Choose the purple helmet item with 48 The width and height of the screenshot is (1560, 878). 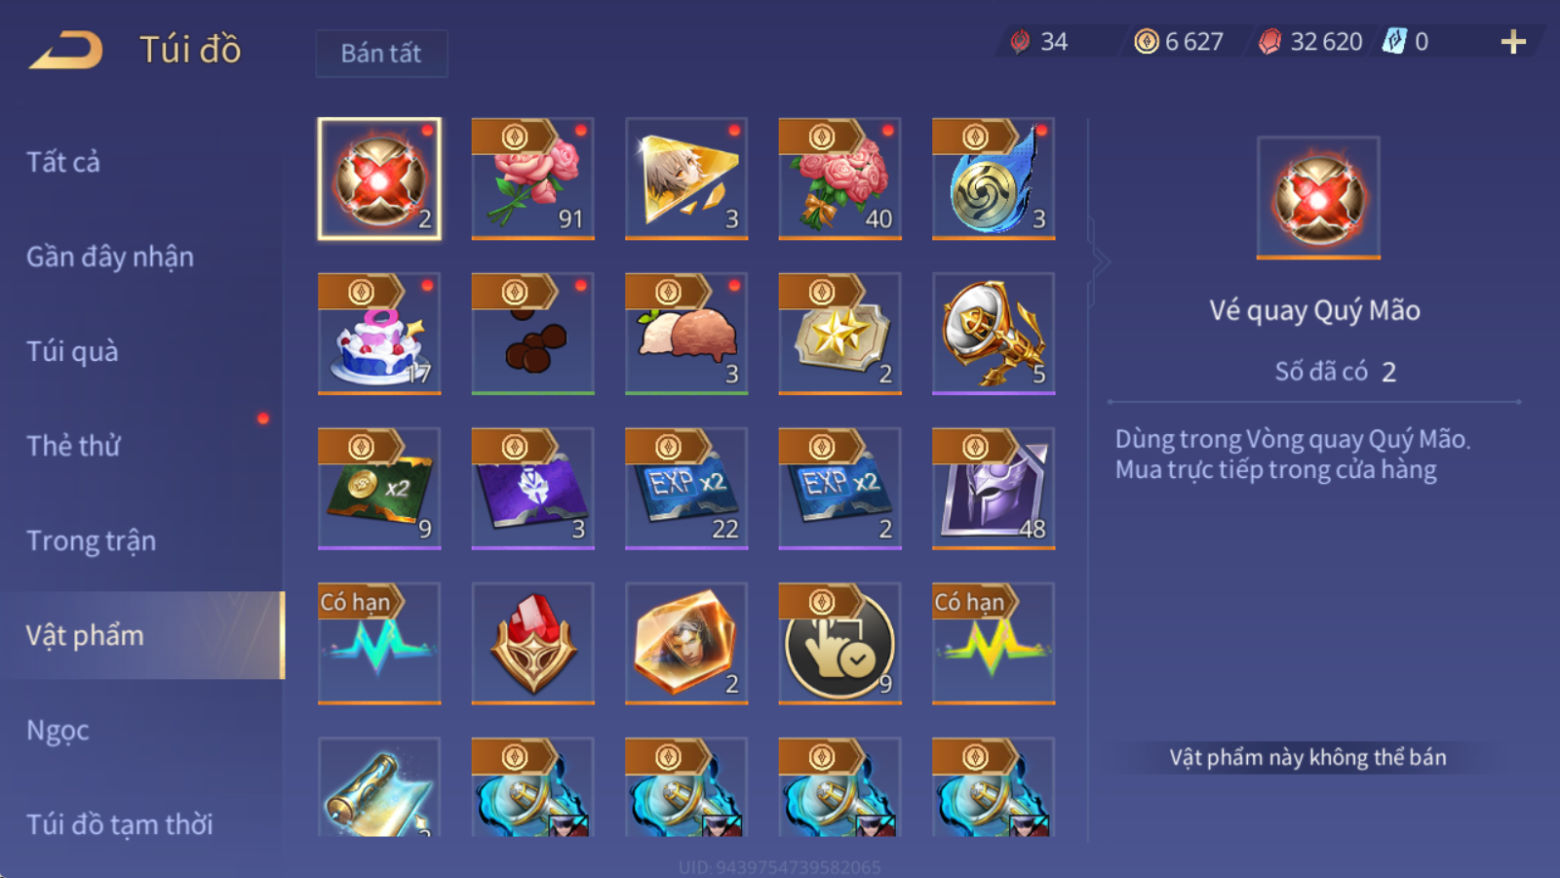tap(994, 489)
